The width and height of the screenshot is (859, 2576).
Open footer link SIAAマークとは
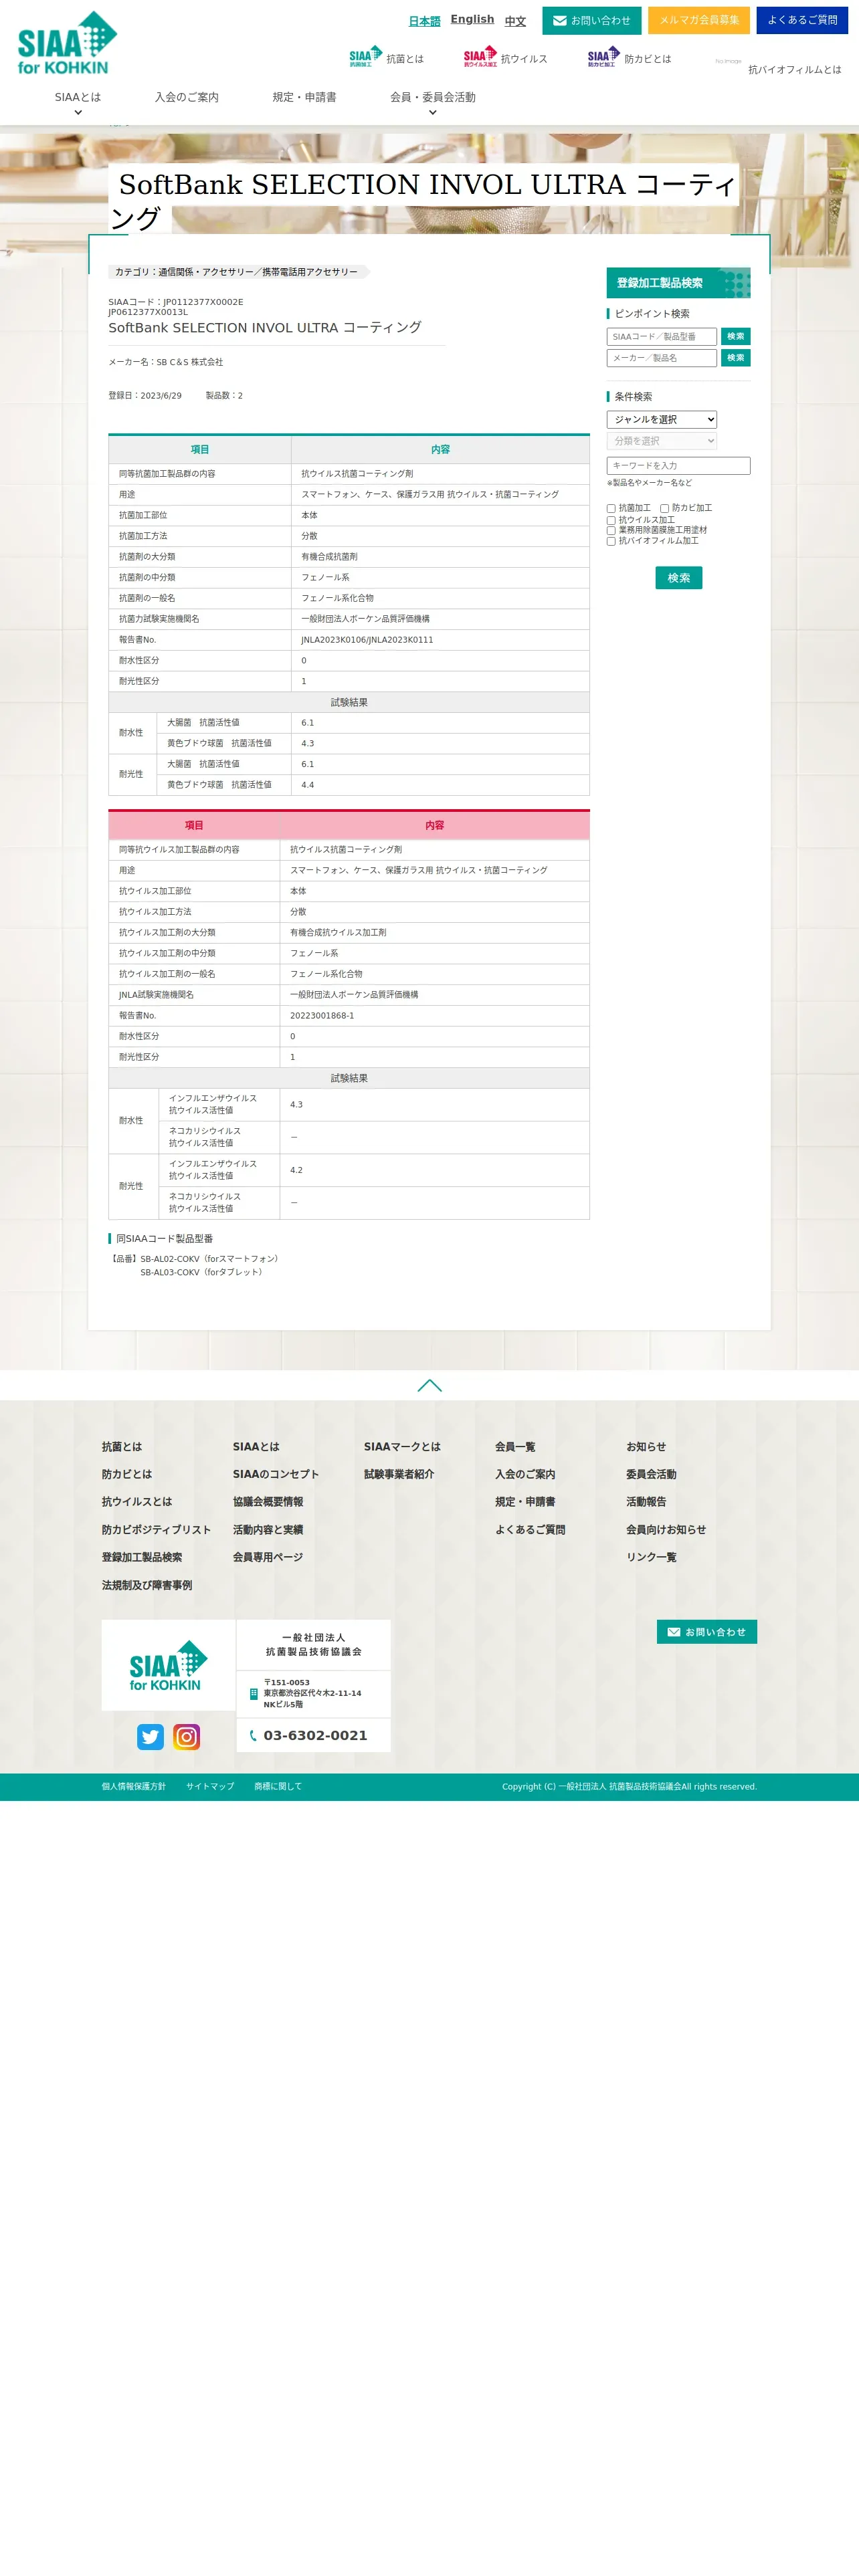tap(402, 1447)
